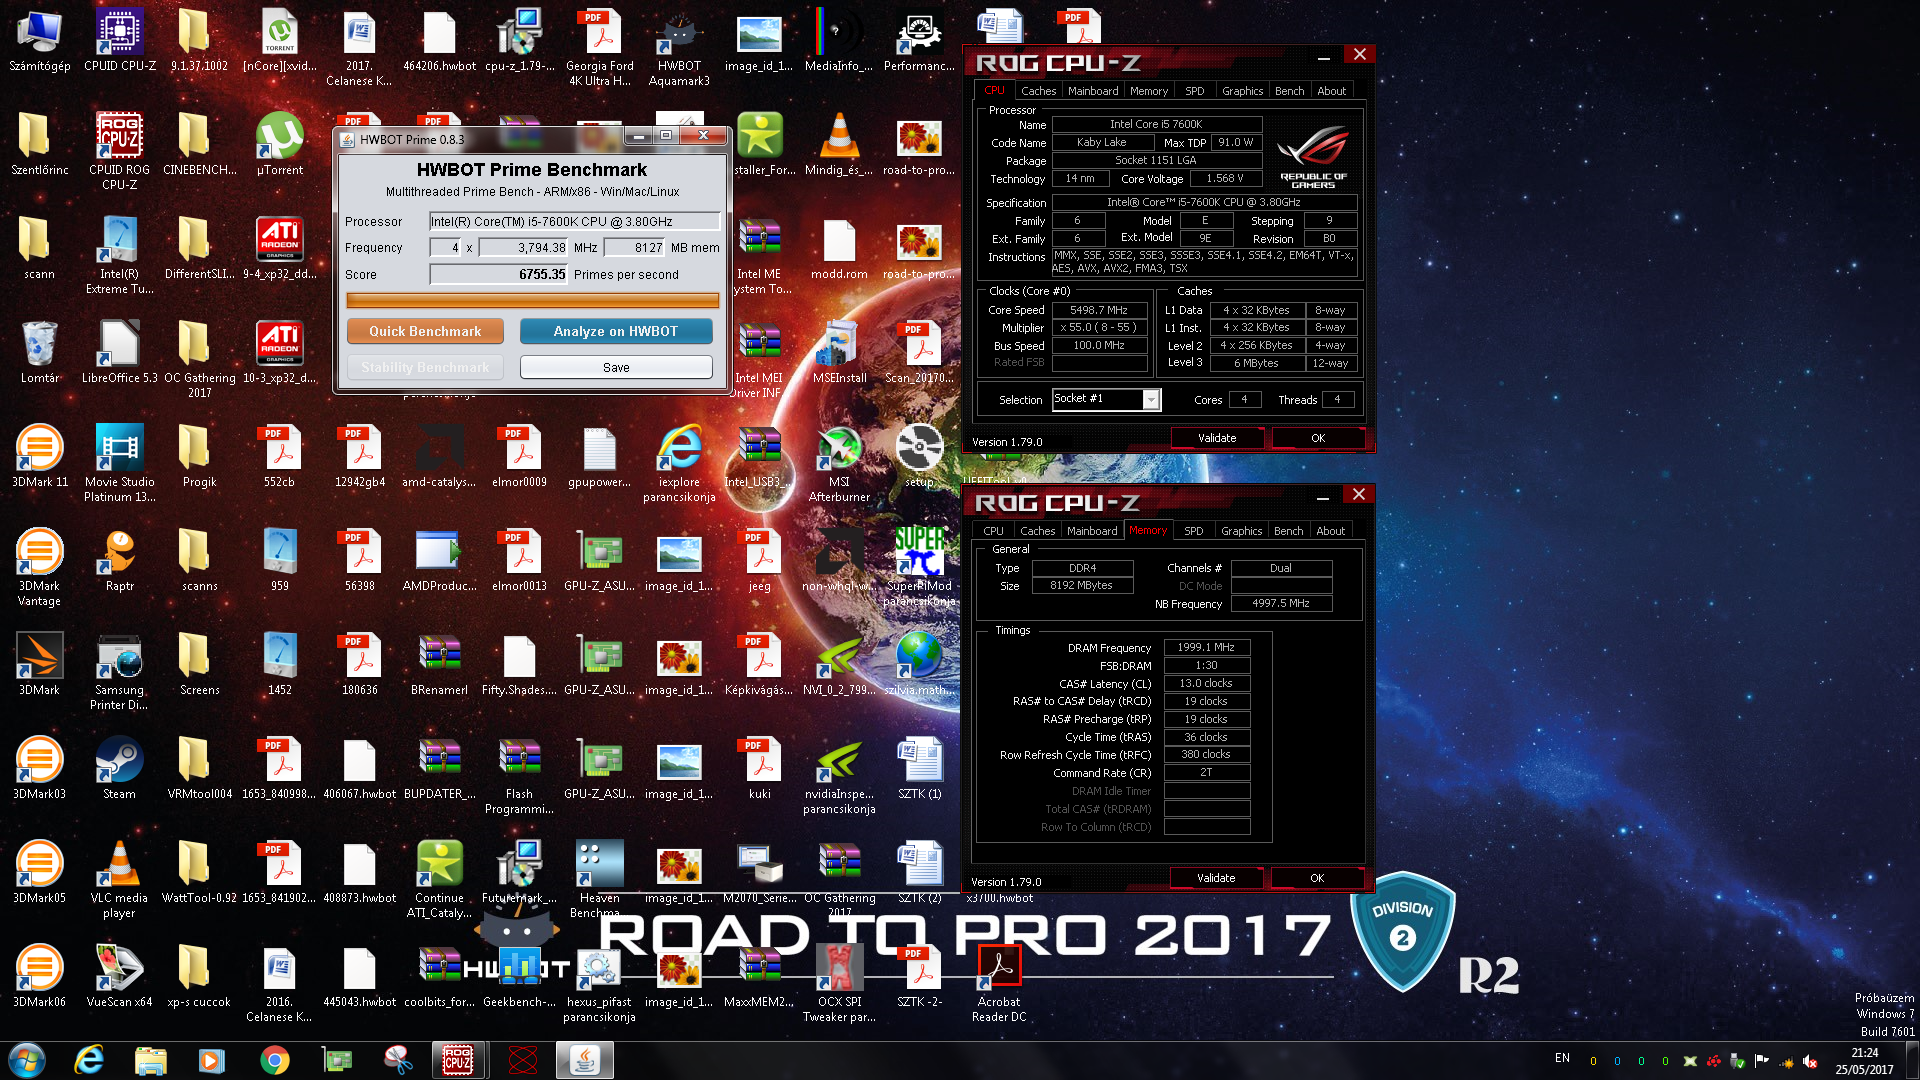The image size is (1920, 1080).
Task: Open Mainboard tab in top CPU-Z window
Action: point(1093,91)
